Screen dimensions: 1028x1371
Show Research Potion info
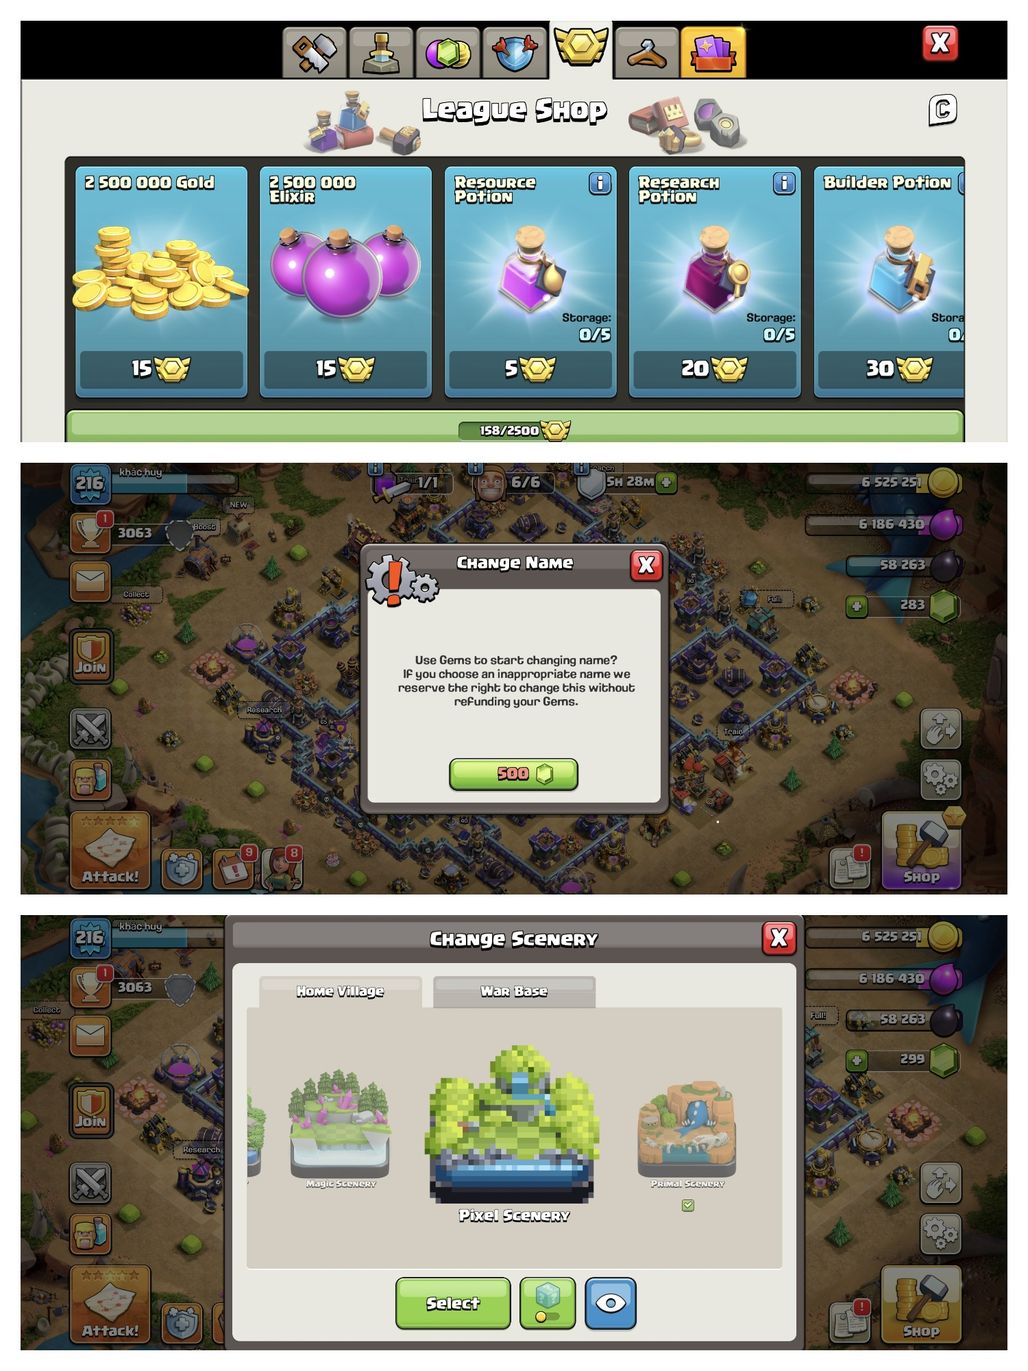784,183
